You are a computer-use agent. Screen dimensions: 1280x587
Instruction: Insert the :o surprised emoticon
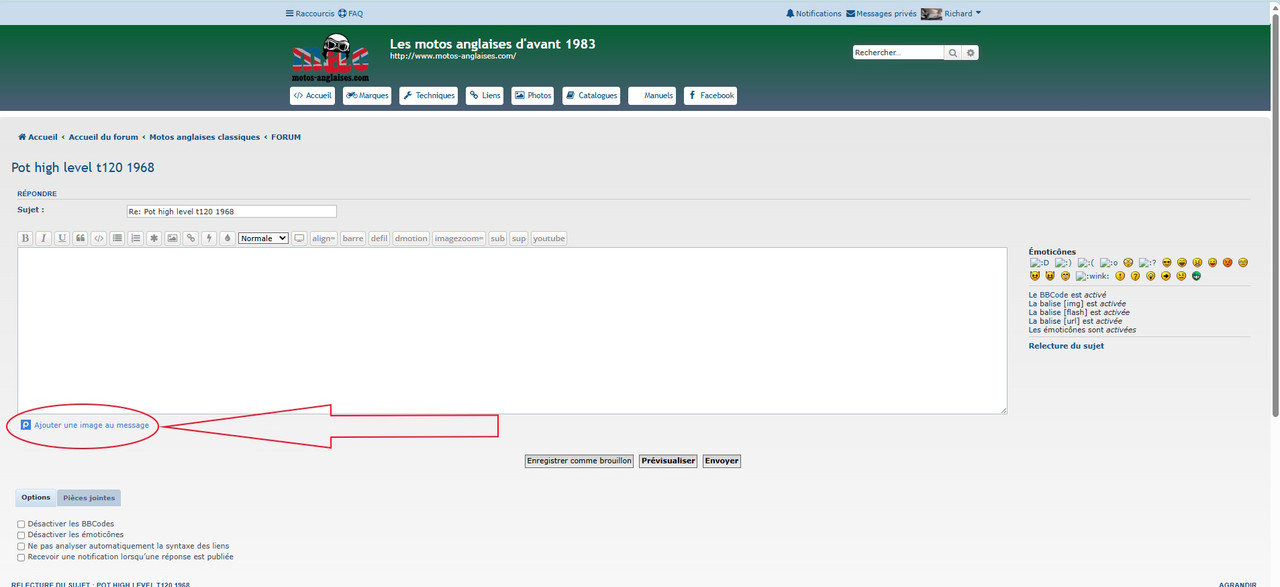pyautogui.click(x=1109, y=263)
